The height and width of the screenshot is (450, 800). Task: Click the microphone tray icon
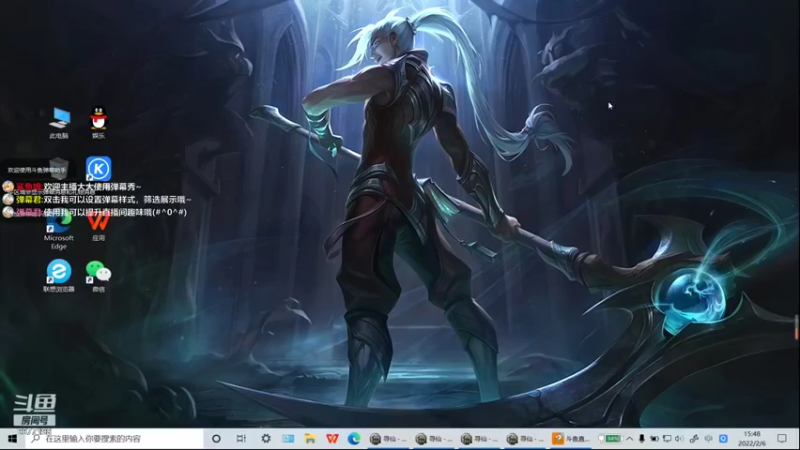(x=642, y=439)
